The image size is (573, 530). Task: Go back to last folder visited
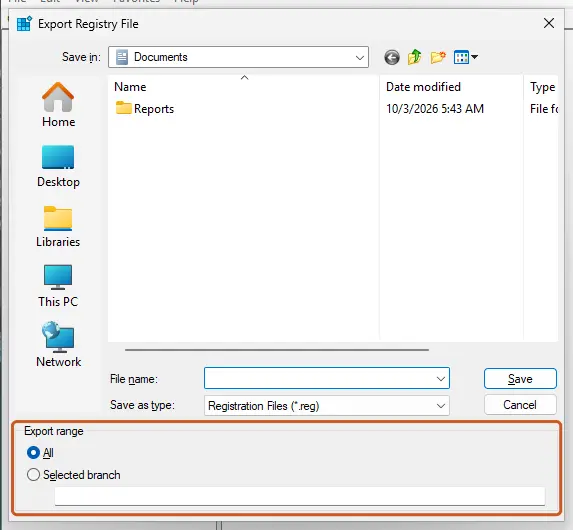pyautogui.click(x=392, y=57)
